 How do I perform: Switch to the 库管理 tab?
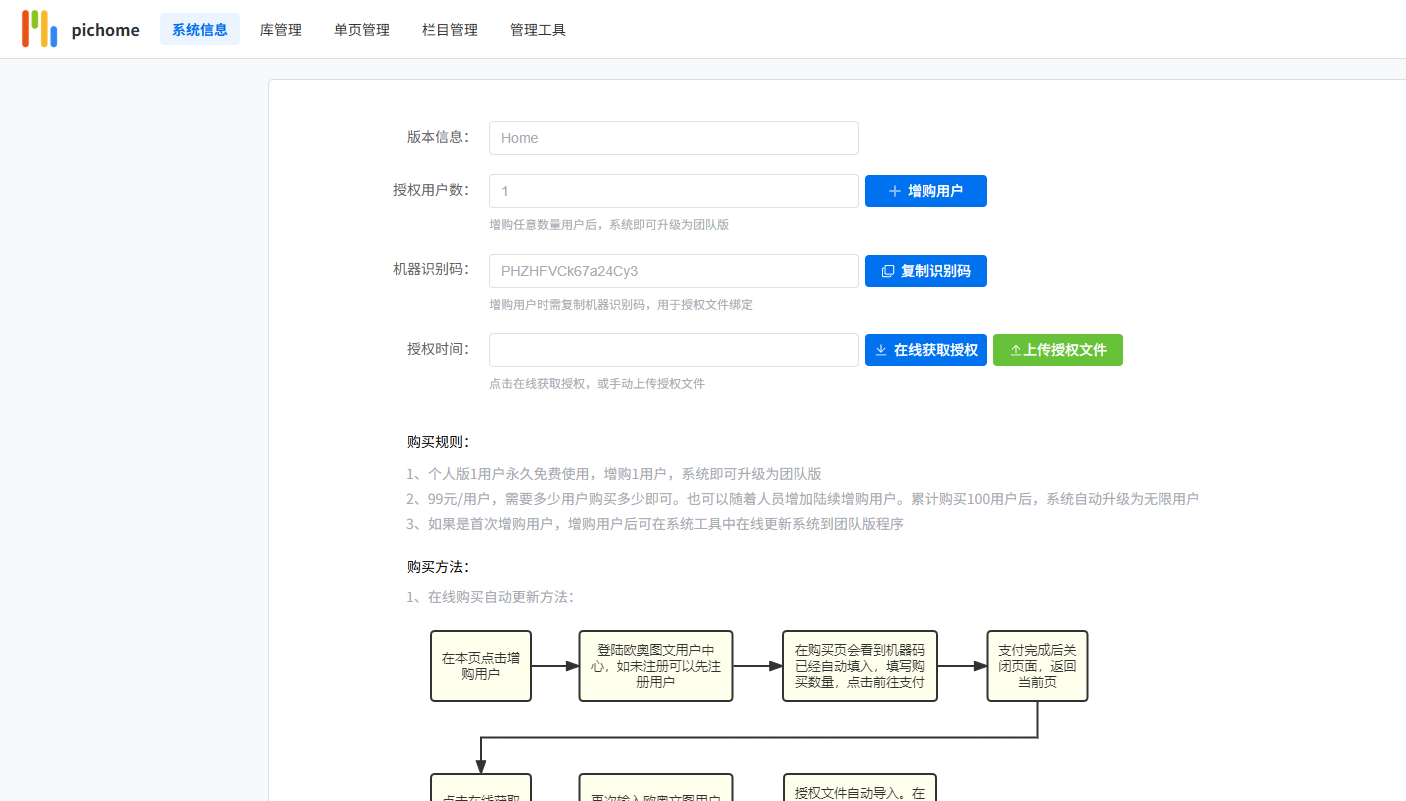(x=281, y=30)
